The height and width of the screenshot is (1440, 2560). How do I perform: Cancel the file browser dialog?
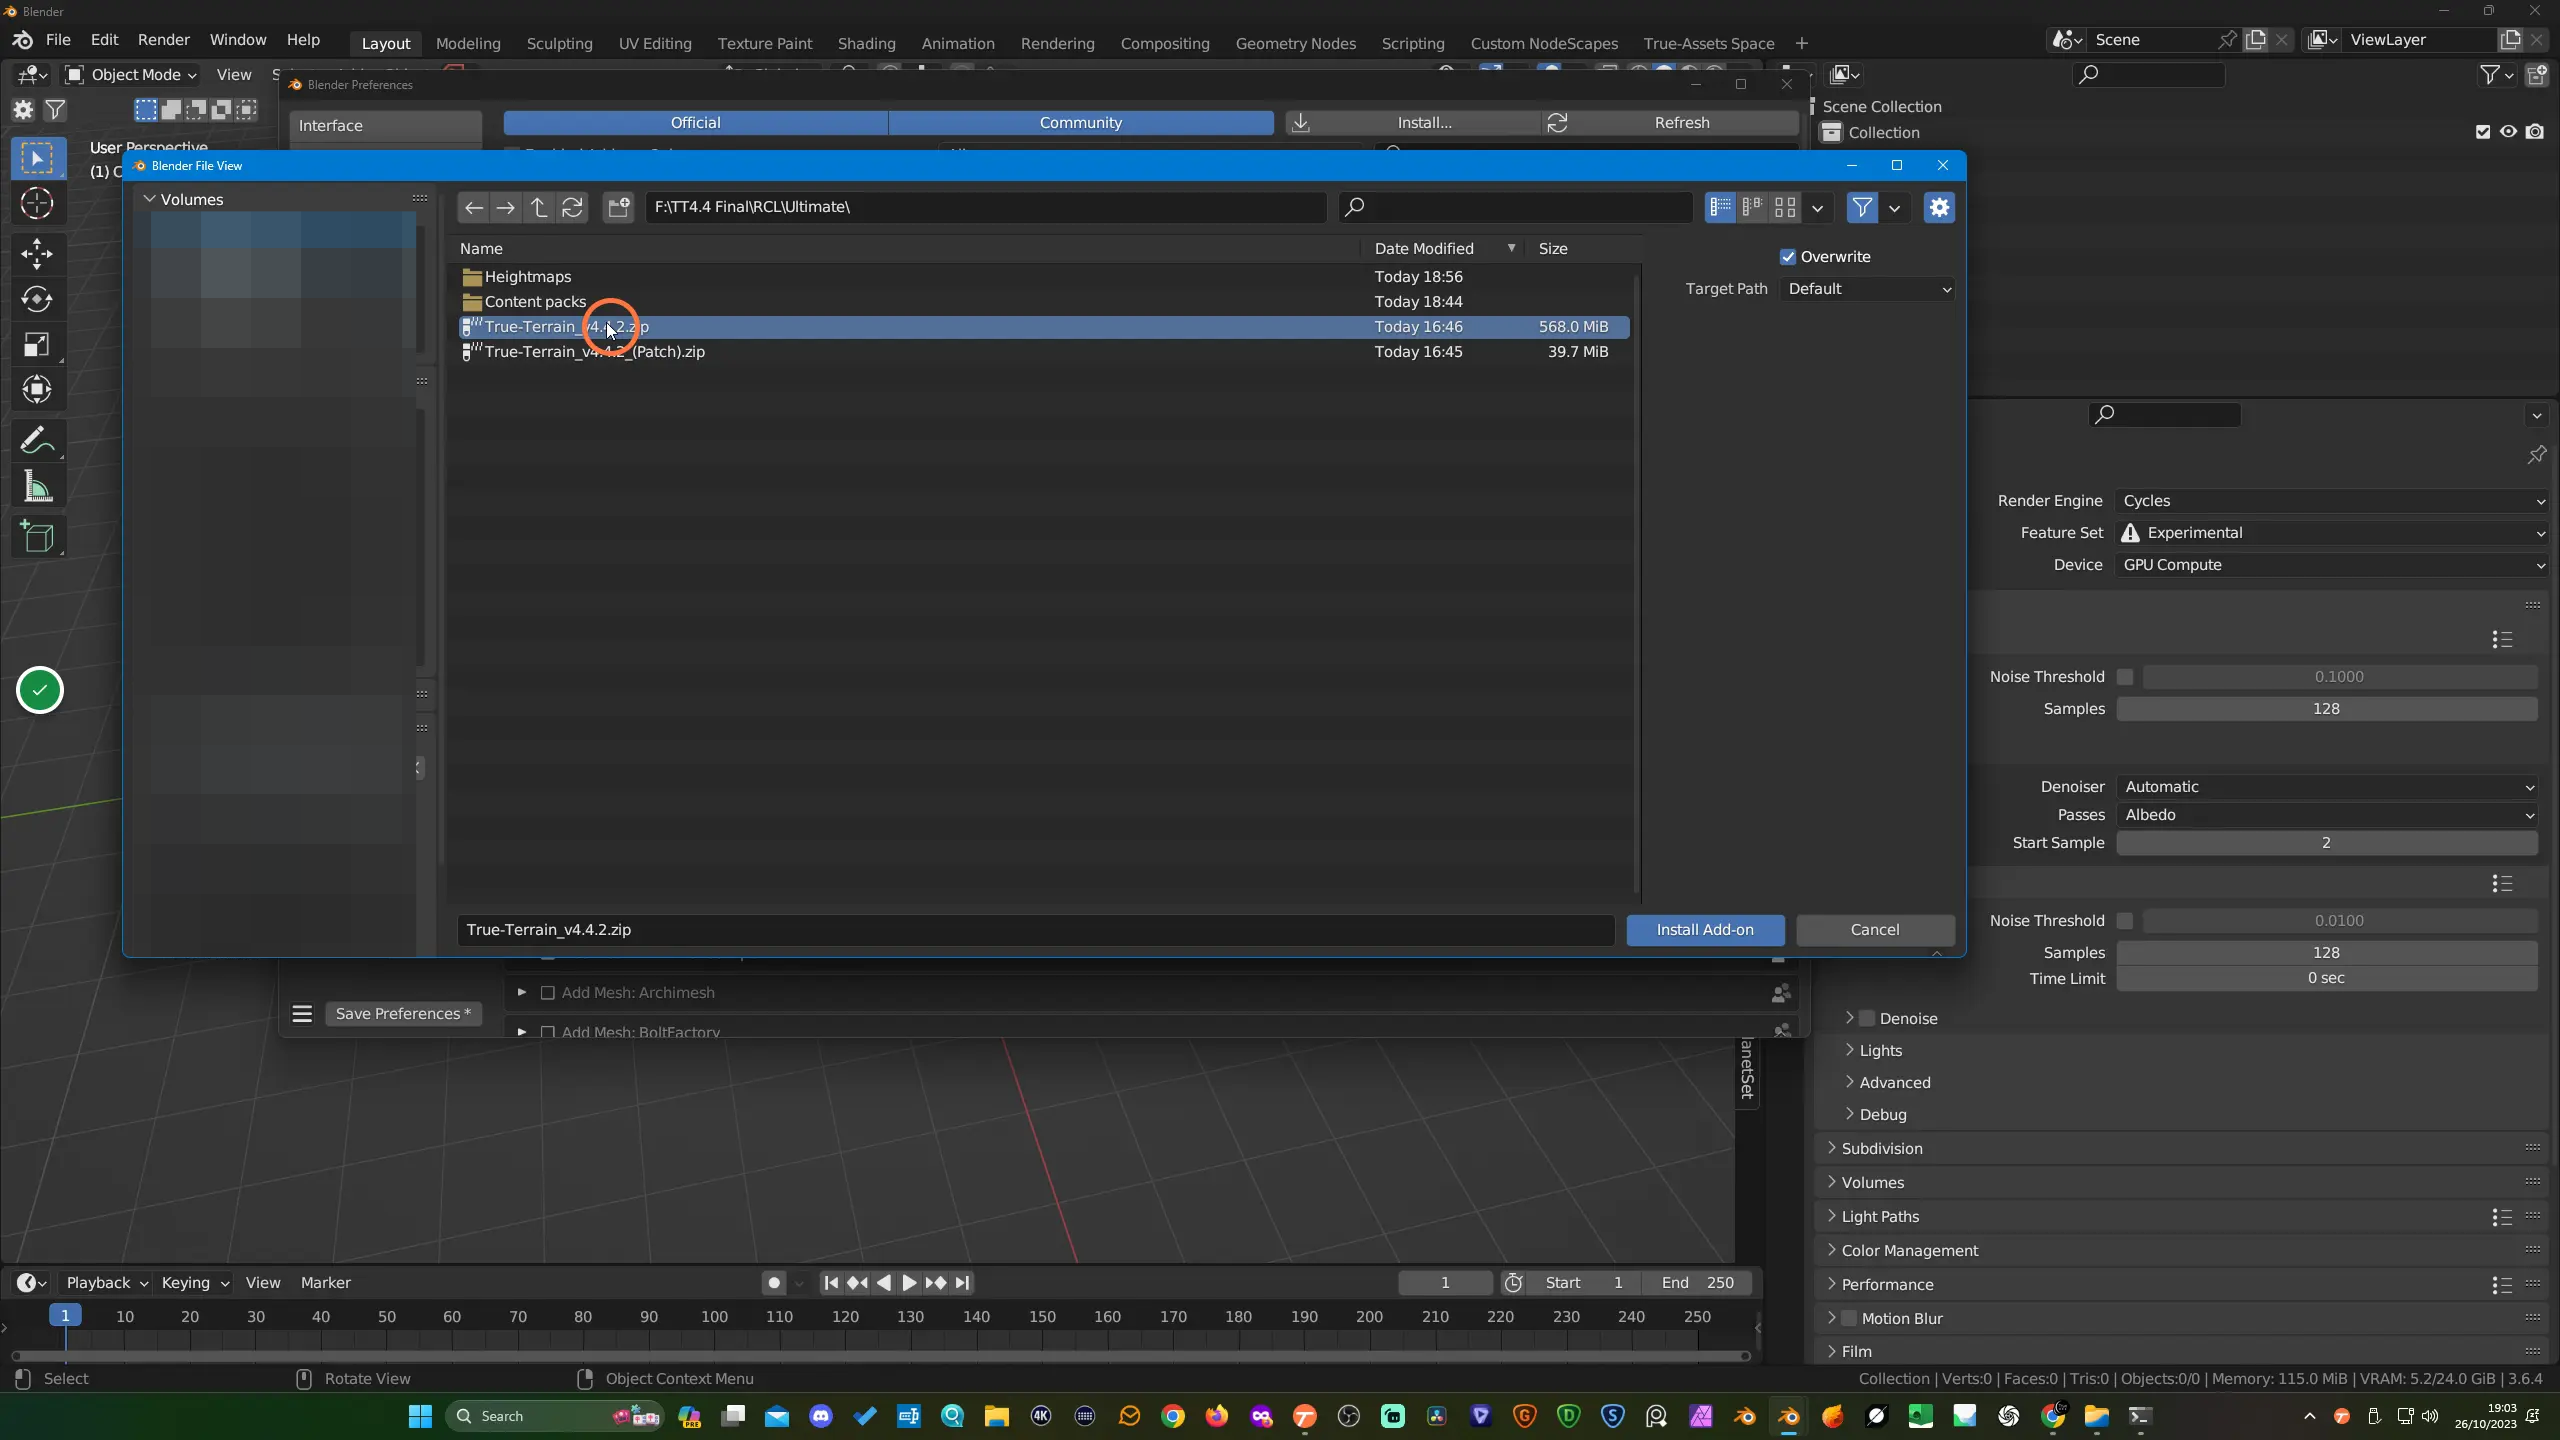tap(1875, 930)
